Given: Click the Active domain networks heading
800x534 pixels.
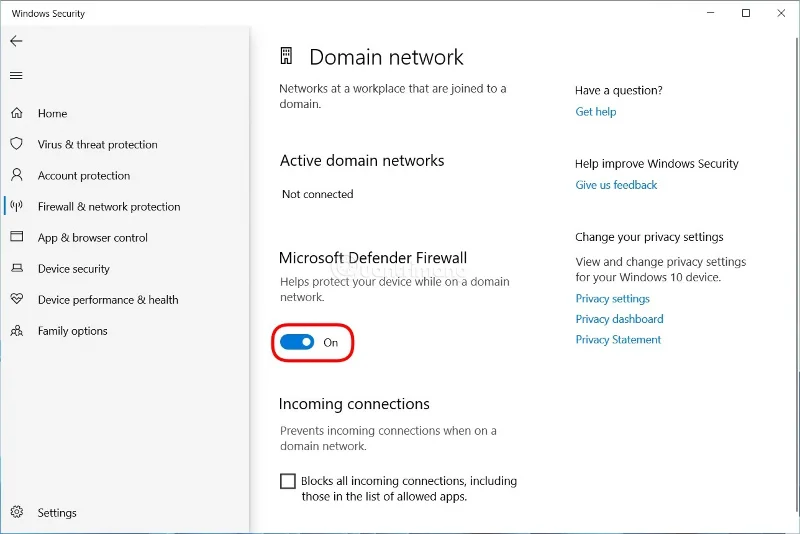Looking at the screenshot, I should click(x=362, y=161).
